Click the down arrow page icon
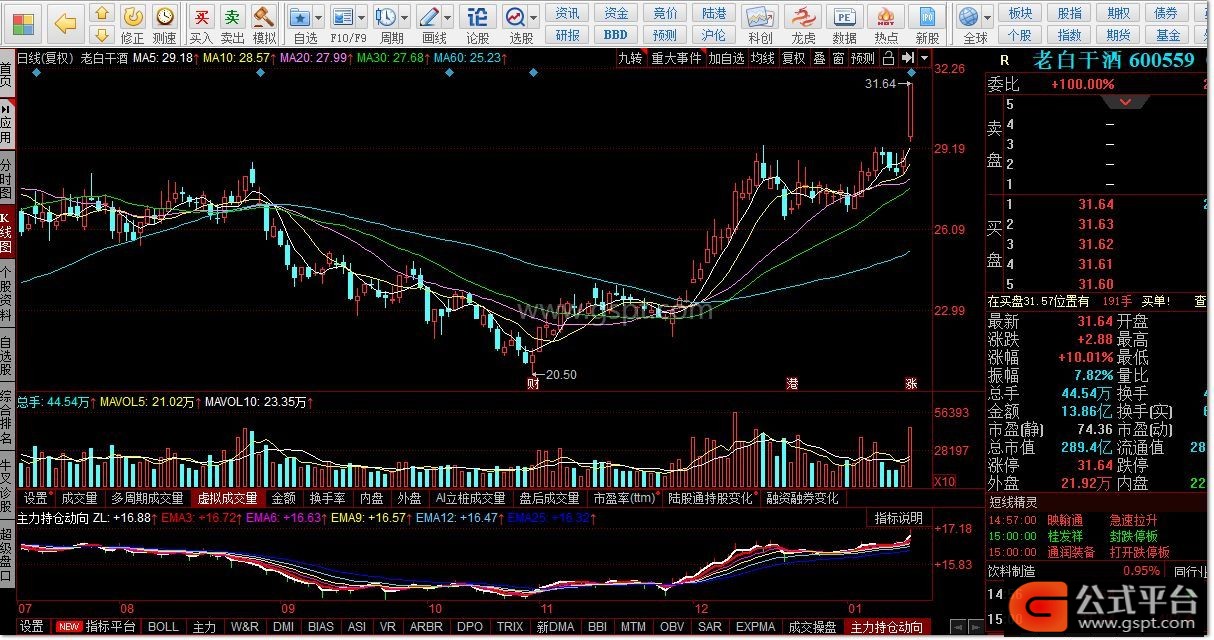 tap(101, 35)
